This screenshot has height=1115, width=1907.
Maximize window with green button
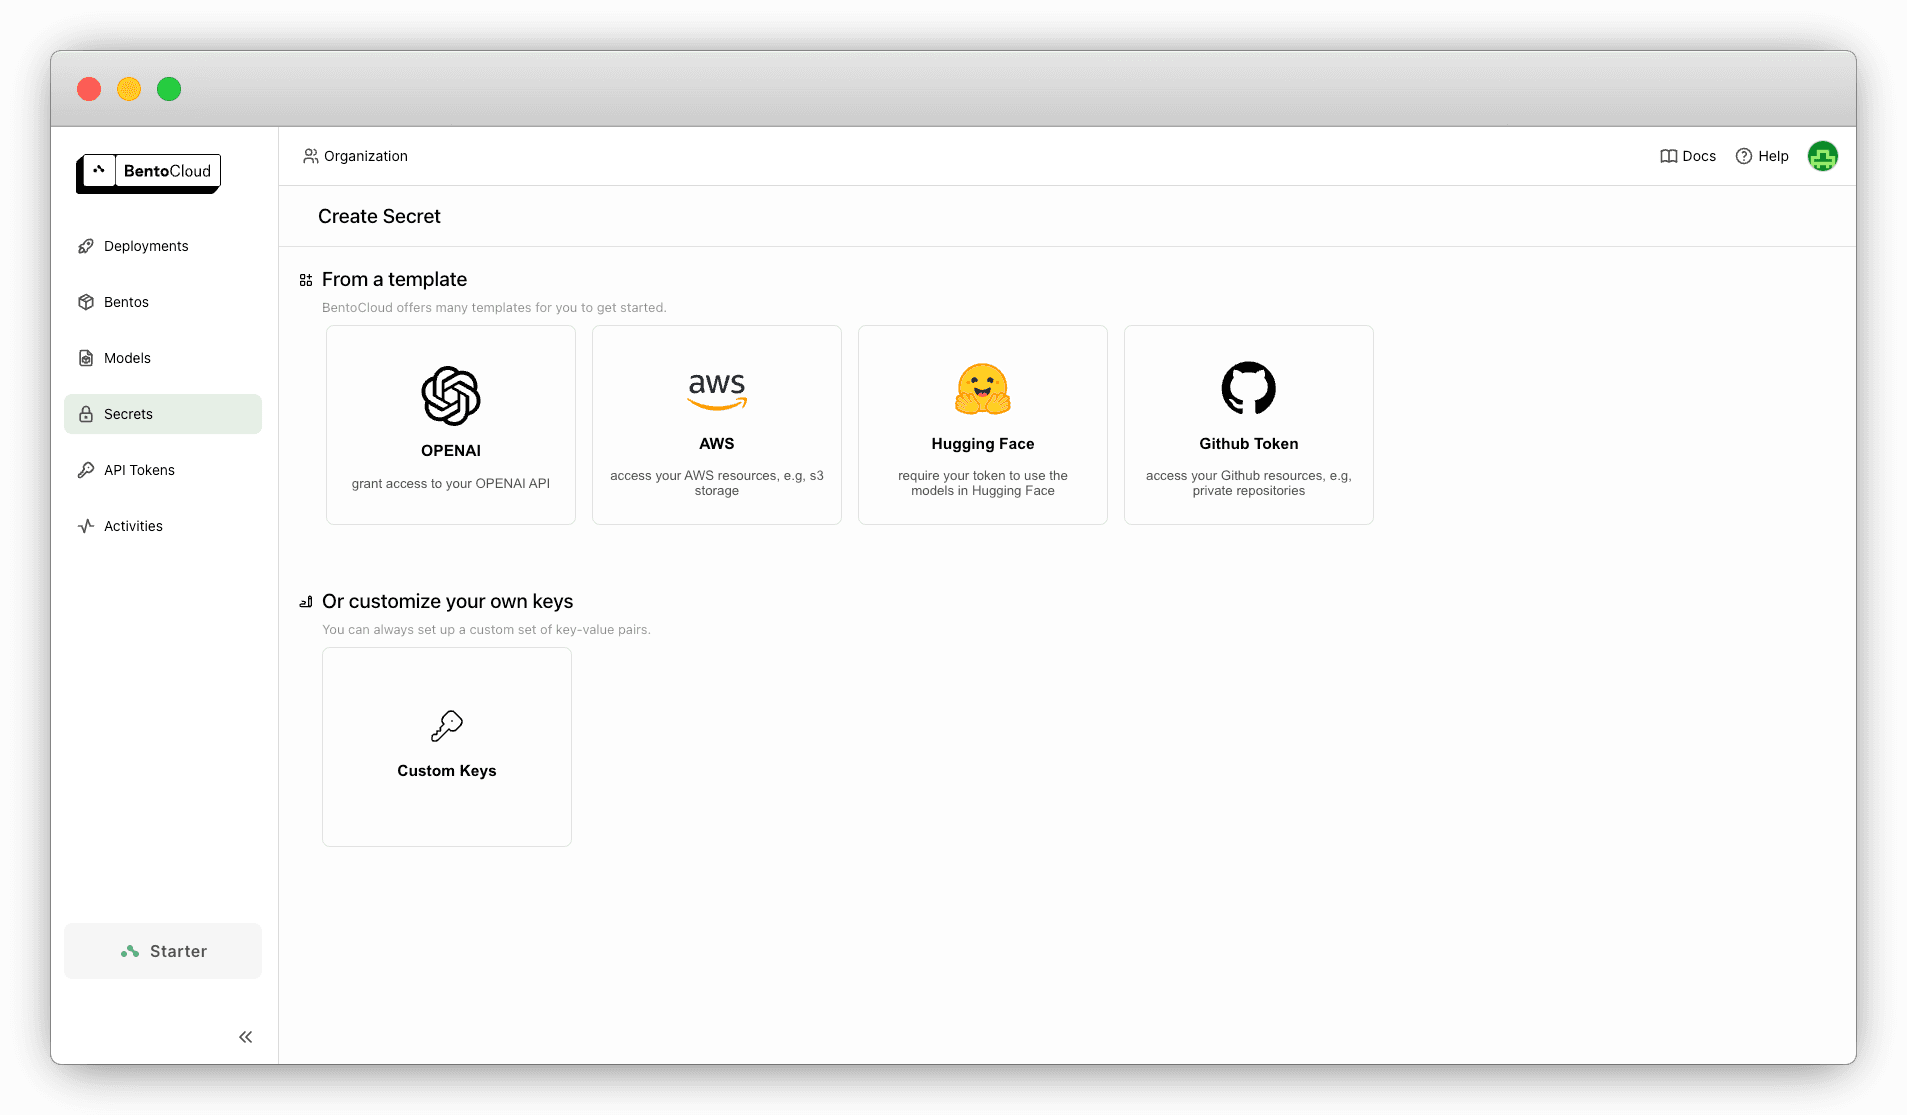(169, 89)
